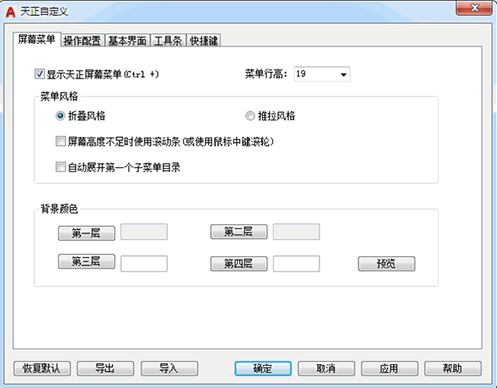Screen dimensions: 497x388
Task: Click the 第一层 button
Action: [x=87, y=233]
